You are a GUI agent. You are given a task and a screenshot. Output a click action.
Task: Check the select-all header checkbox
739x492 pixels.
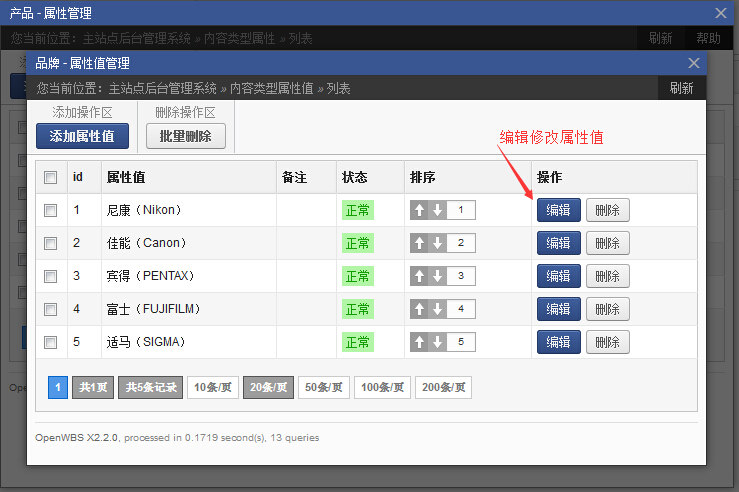point(51,177)
